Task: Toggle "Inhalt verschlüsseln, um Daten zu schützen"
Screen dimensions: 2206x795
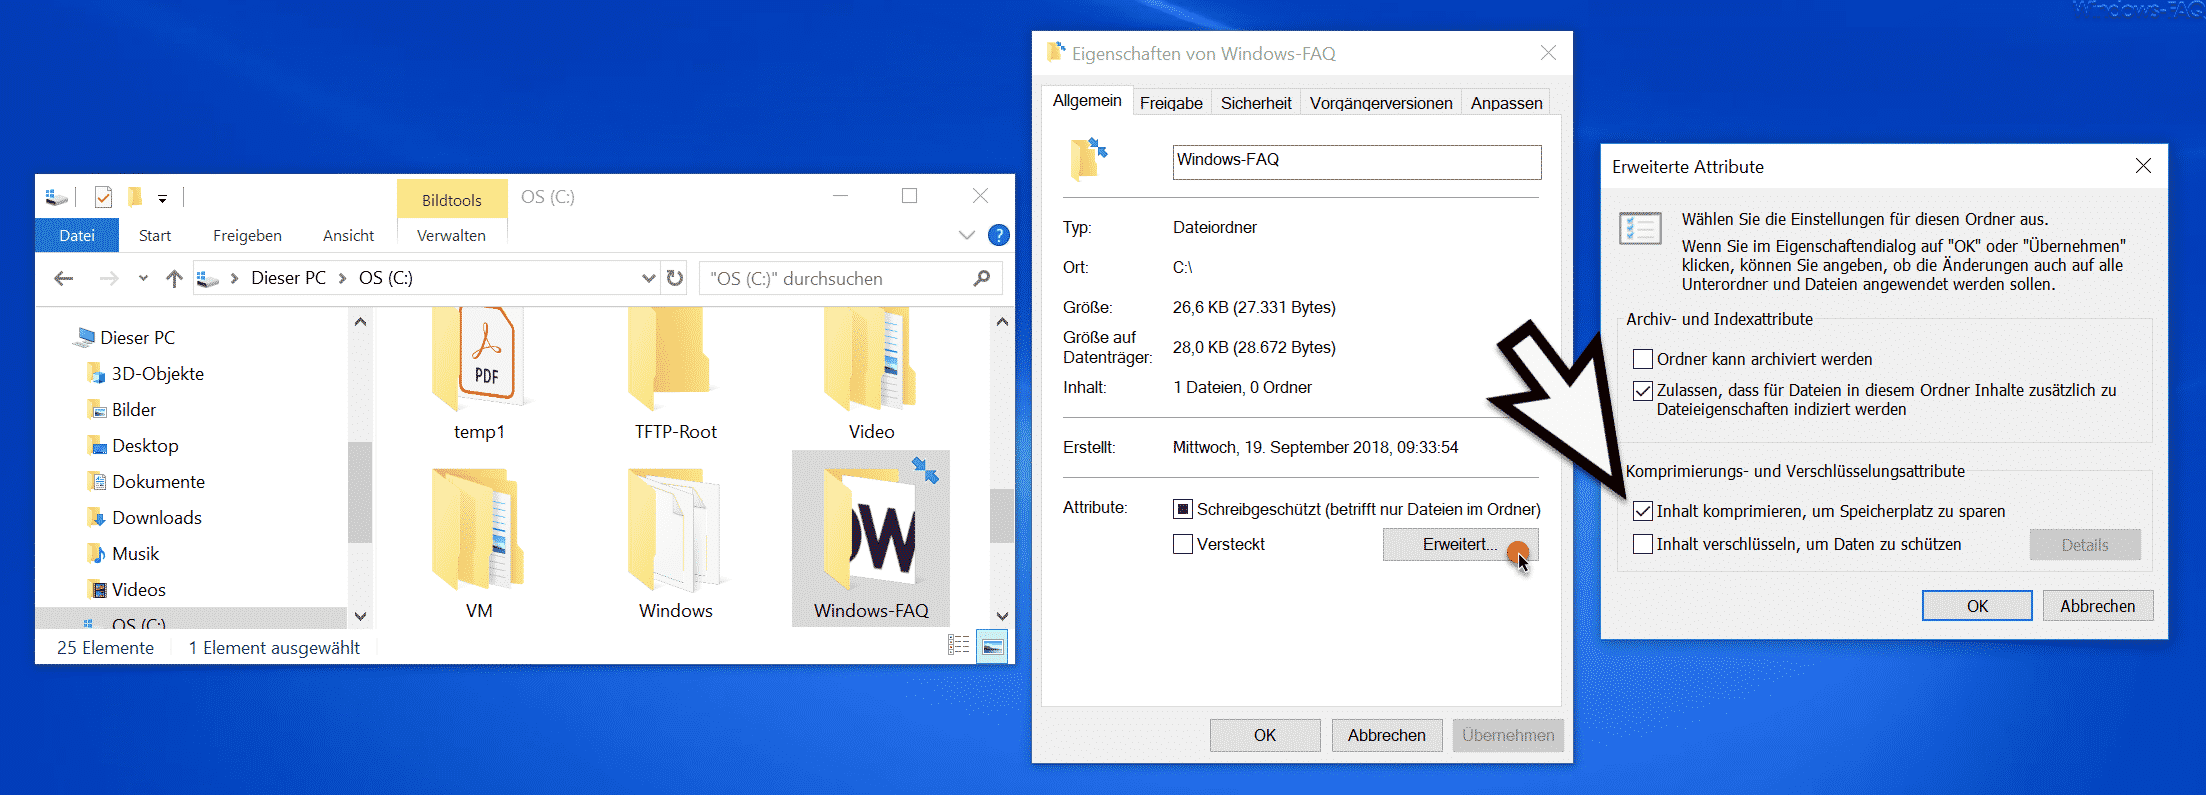Action: tap(1642, 544)
